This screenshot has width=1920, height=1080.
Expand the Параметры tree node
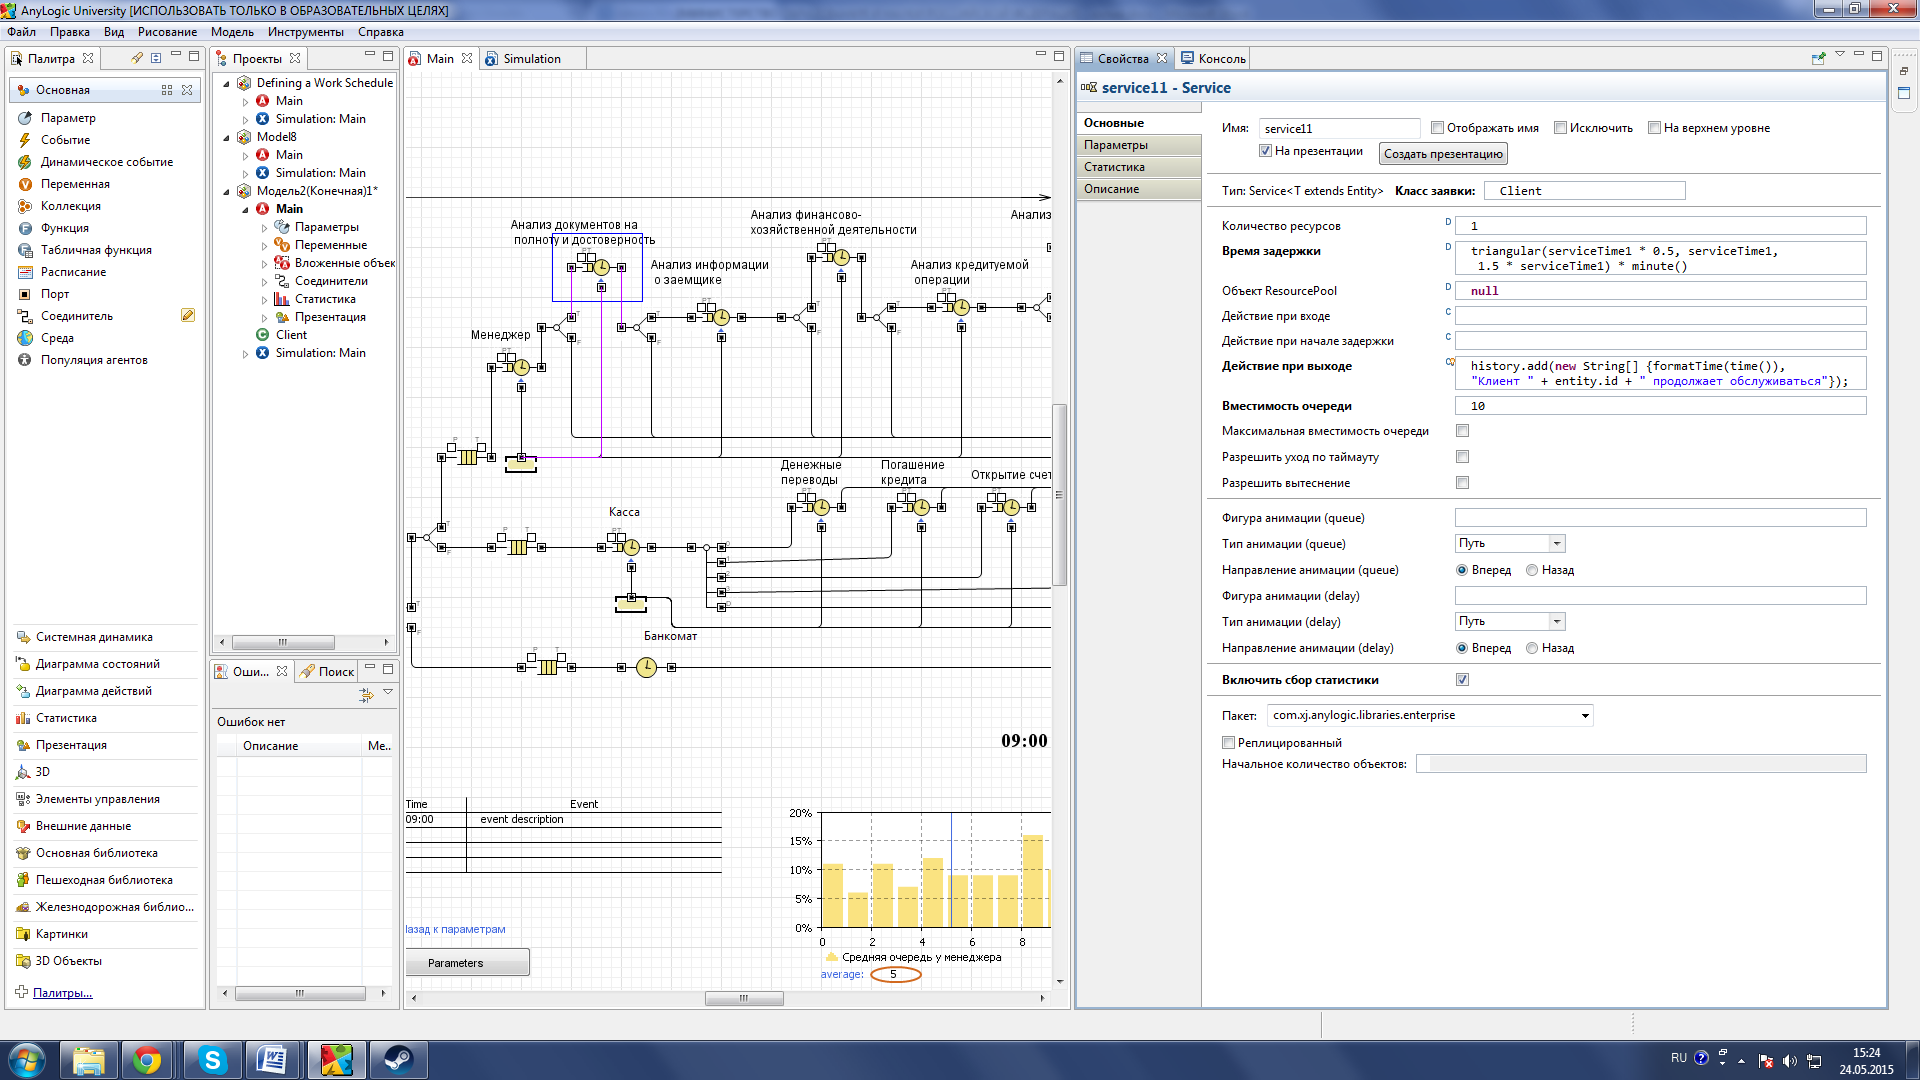[x=265, y=228]
